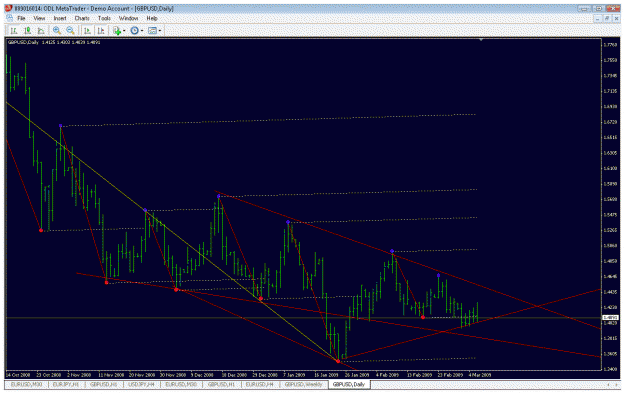Click the Periods clock icon
The width and height of the screenshot is (625, 394).
click(x=135, y=31)
